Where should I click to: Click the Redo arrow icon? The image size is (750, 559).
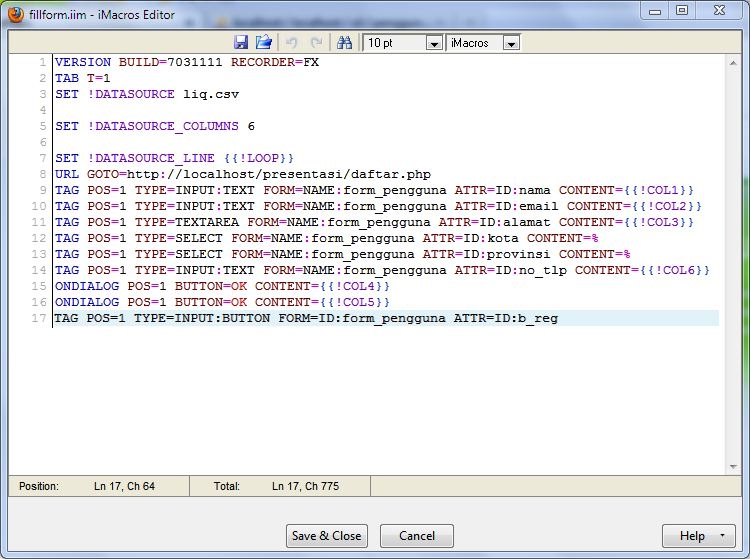point(316,43)
